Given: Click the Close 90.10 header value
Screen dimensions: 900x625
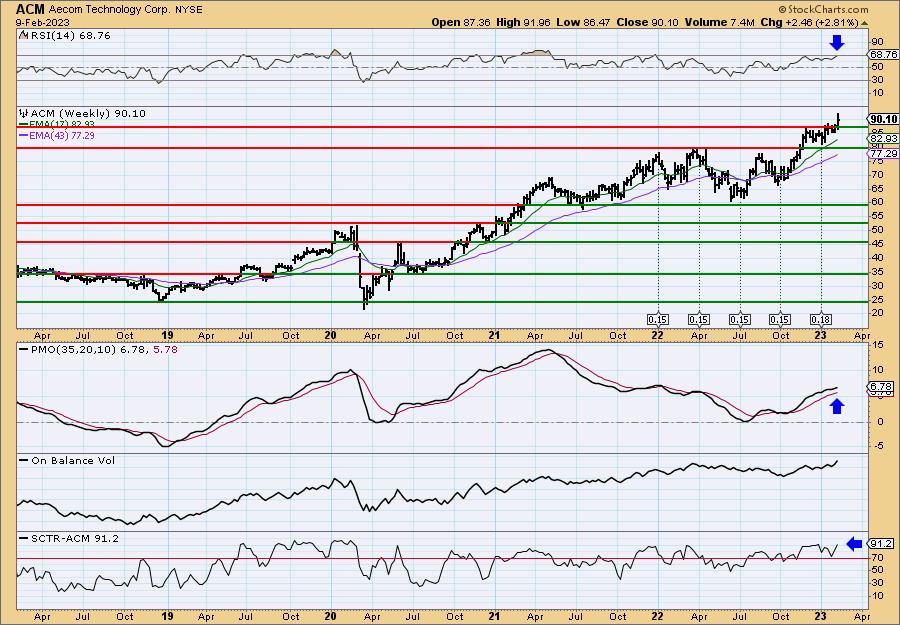Looking at the screenshot, I should pyautogui.click(x=647, y=22).
